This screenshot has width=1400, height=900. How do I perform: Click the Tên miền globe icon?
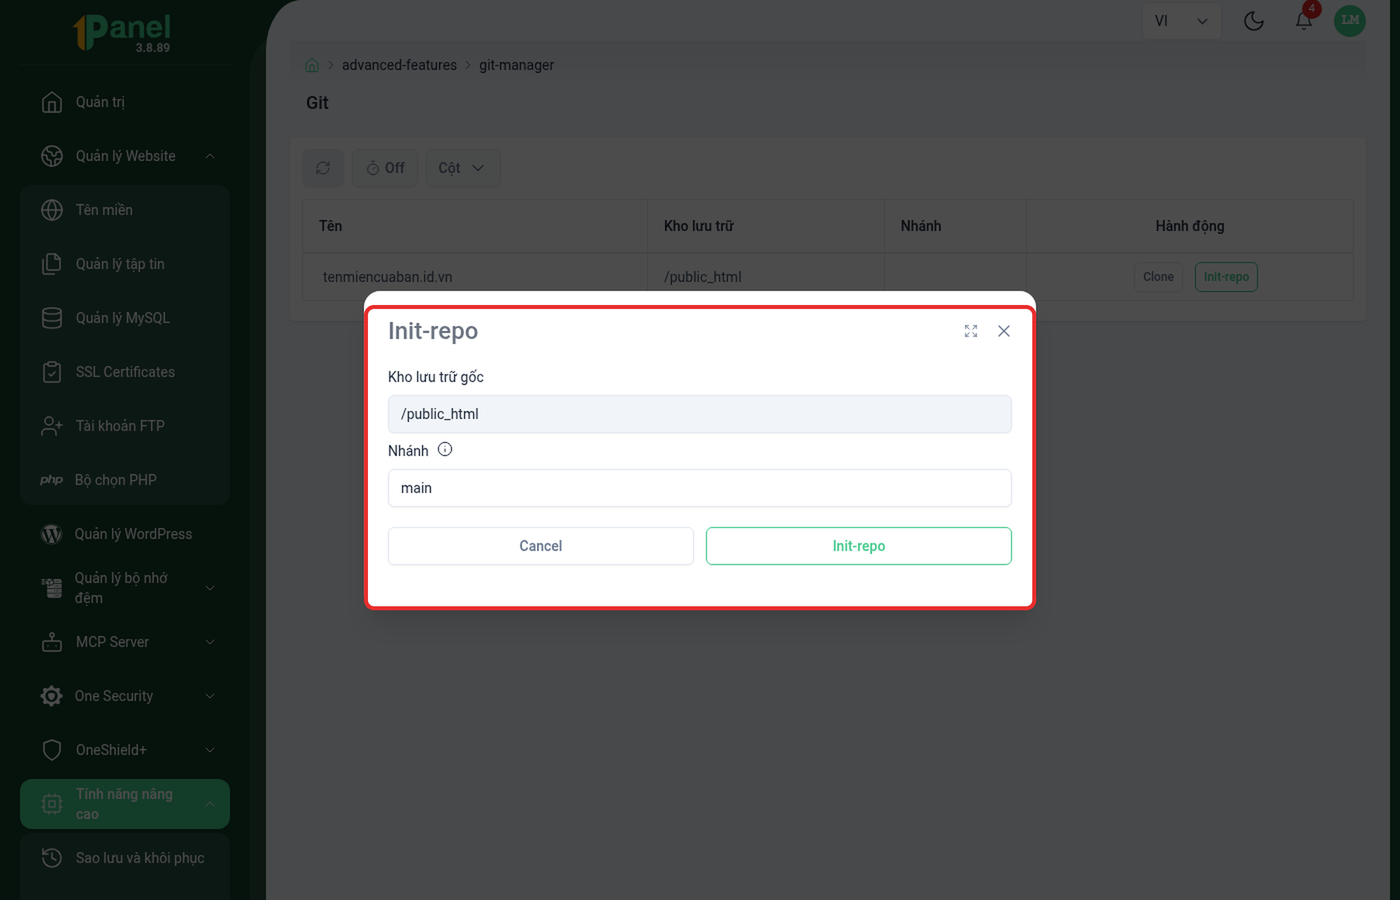(x=52, y=210)
